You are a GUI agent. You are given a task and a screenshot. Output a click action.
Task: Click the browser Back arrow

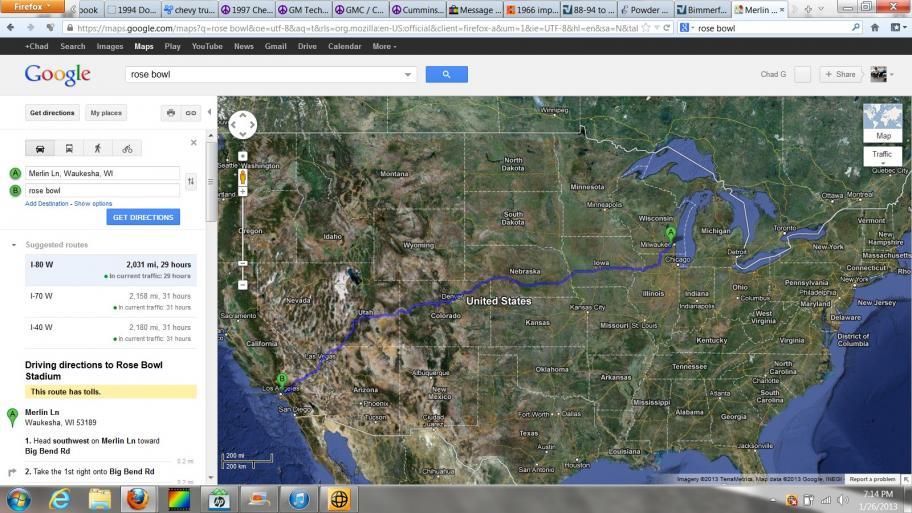point(10,27)
